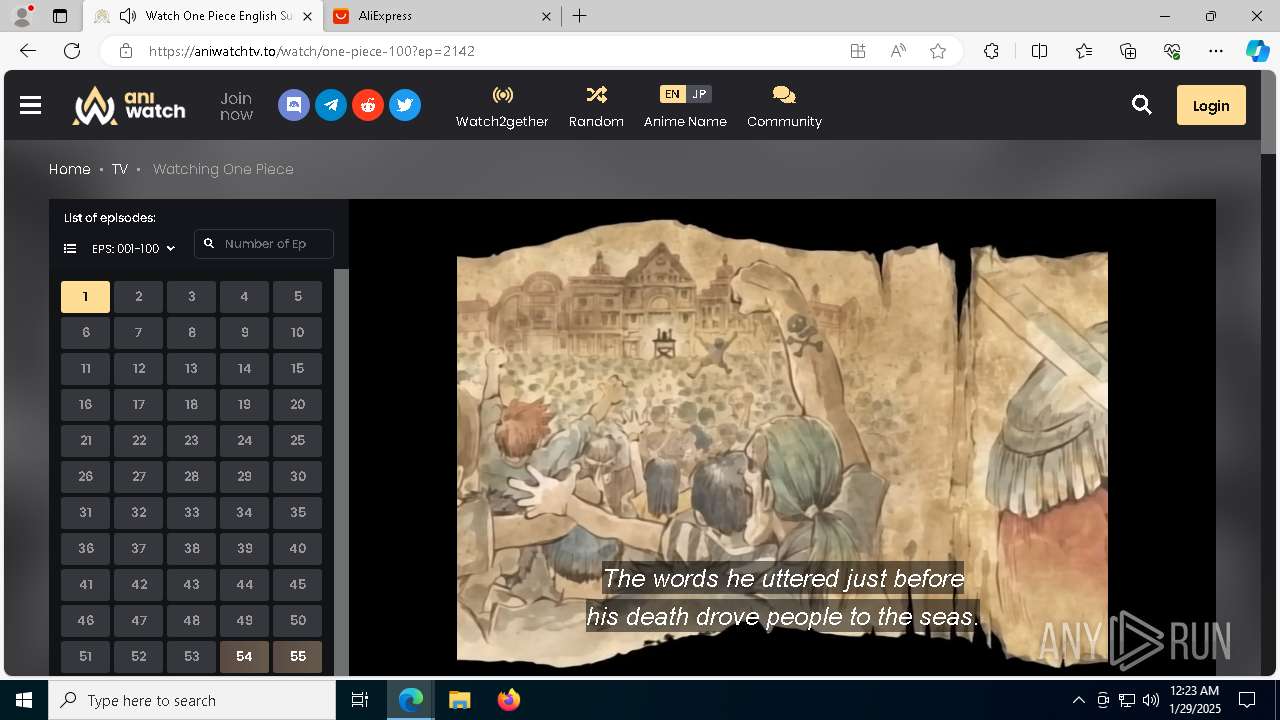Viewport: 1280px width, 720px height.
Task: Open the Twitter join icon
Action: coord(405,105)
